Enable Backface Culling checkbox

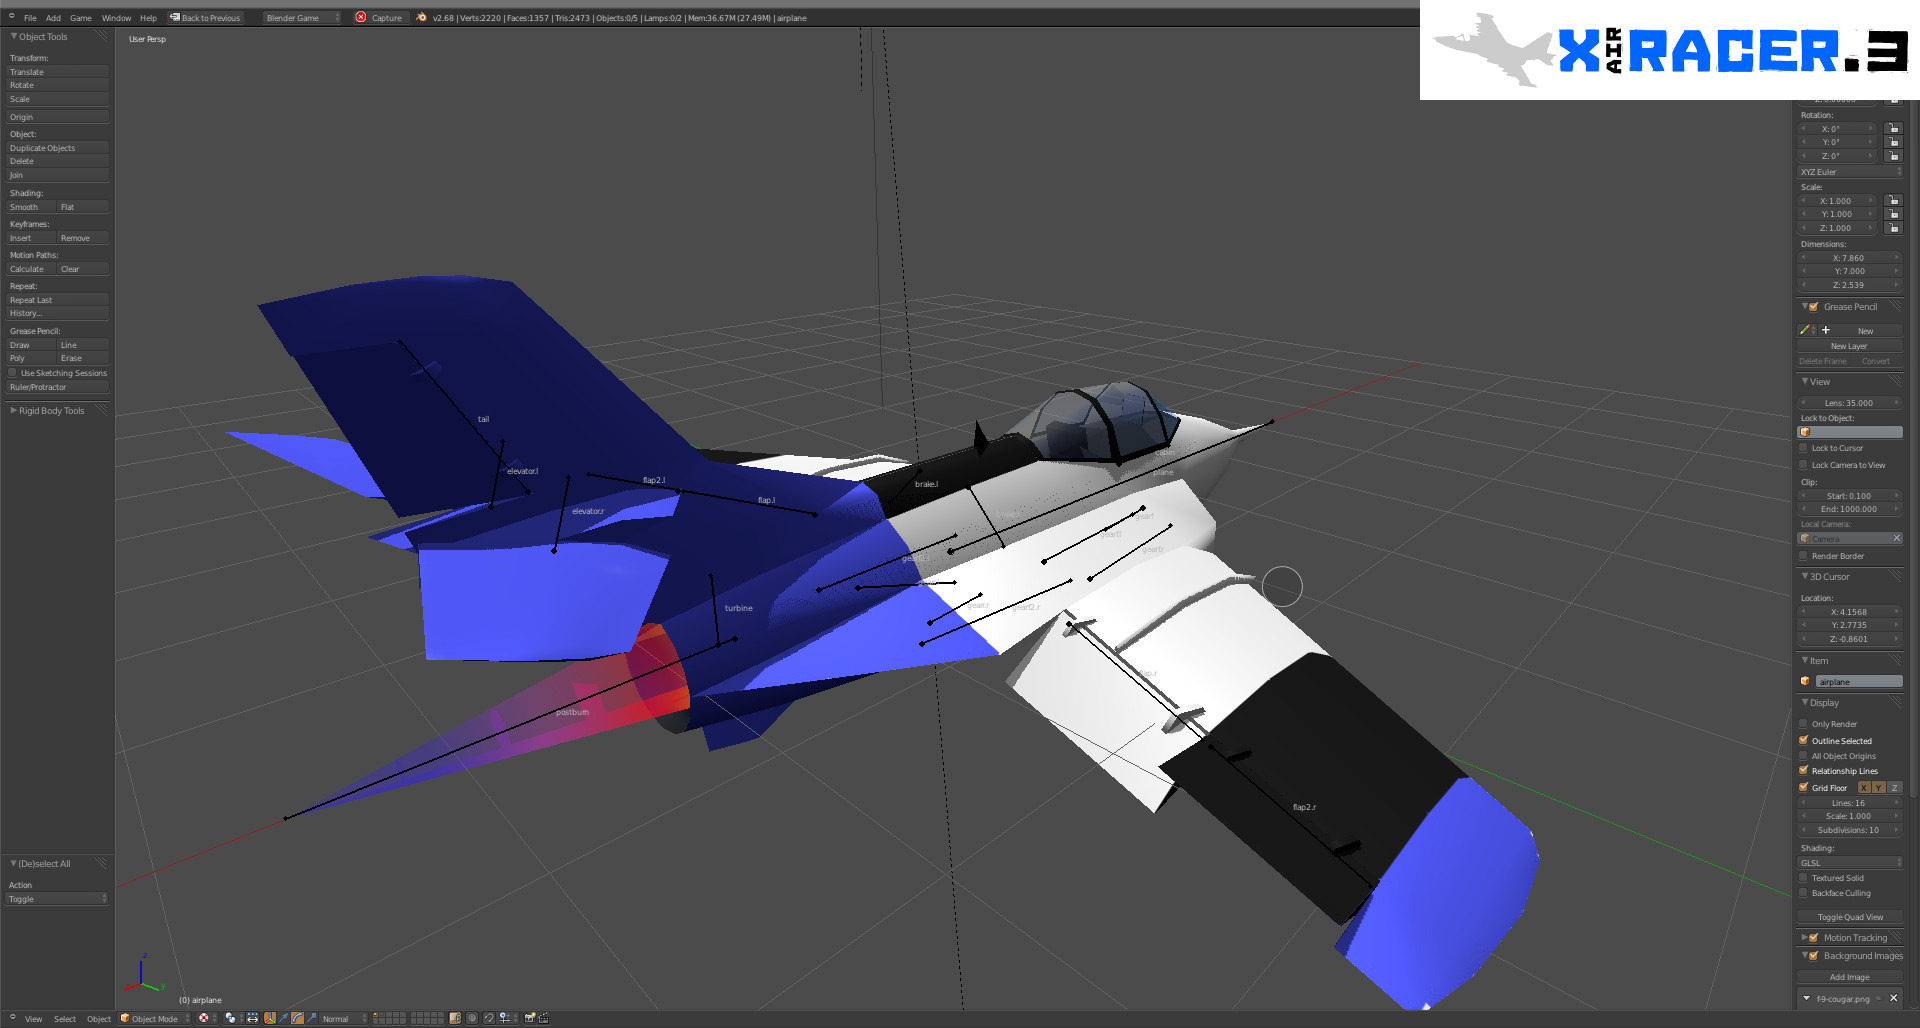1804,893
